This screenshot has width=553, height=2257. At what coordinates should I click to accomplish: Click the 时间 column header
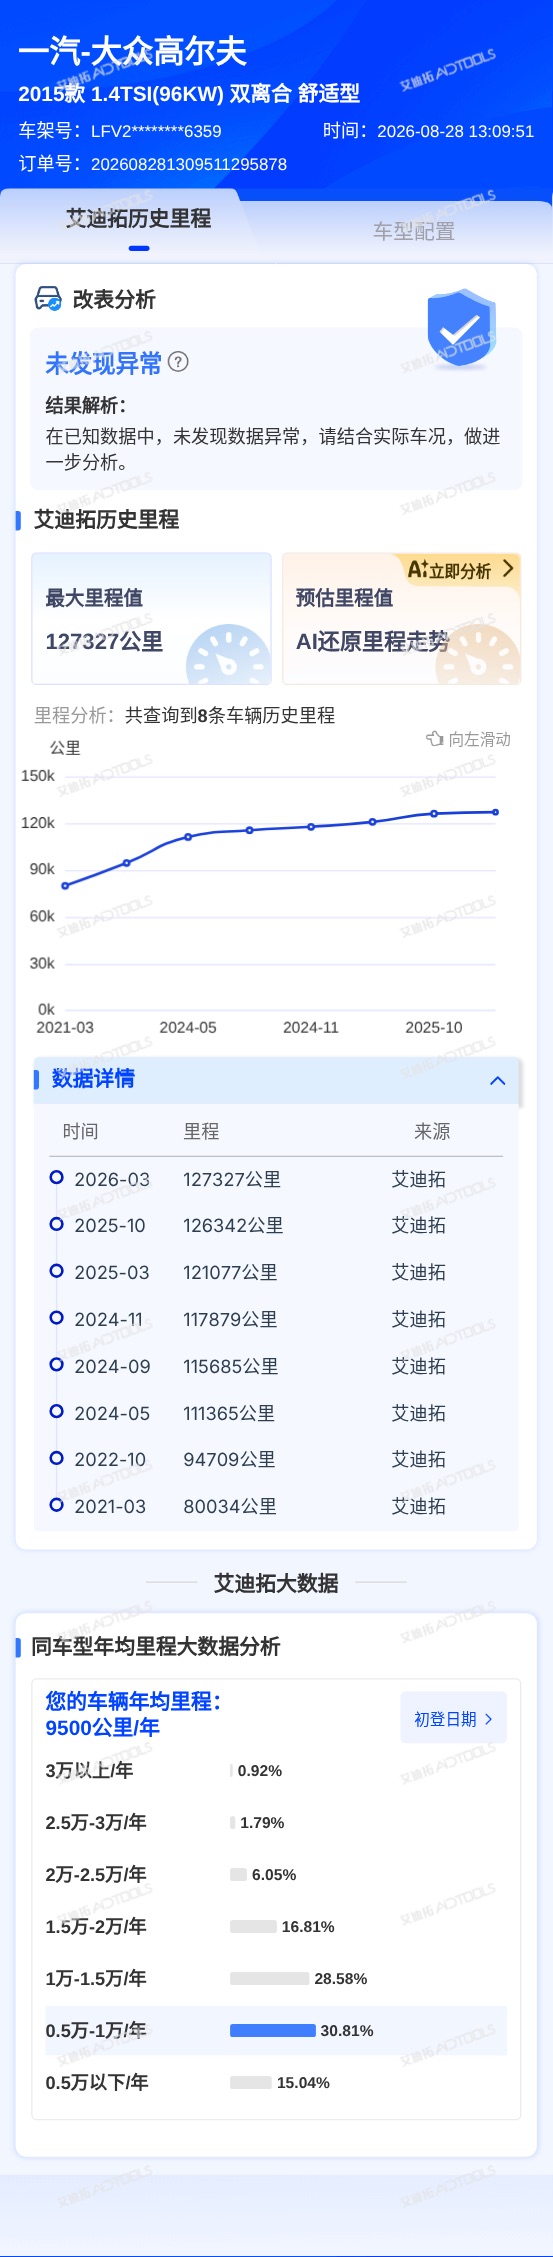coord(81,1131)
